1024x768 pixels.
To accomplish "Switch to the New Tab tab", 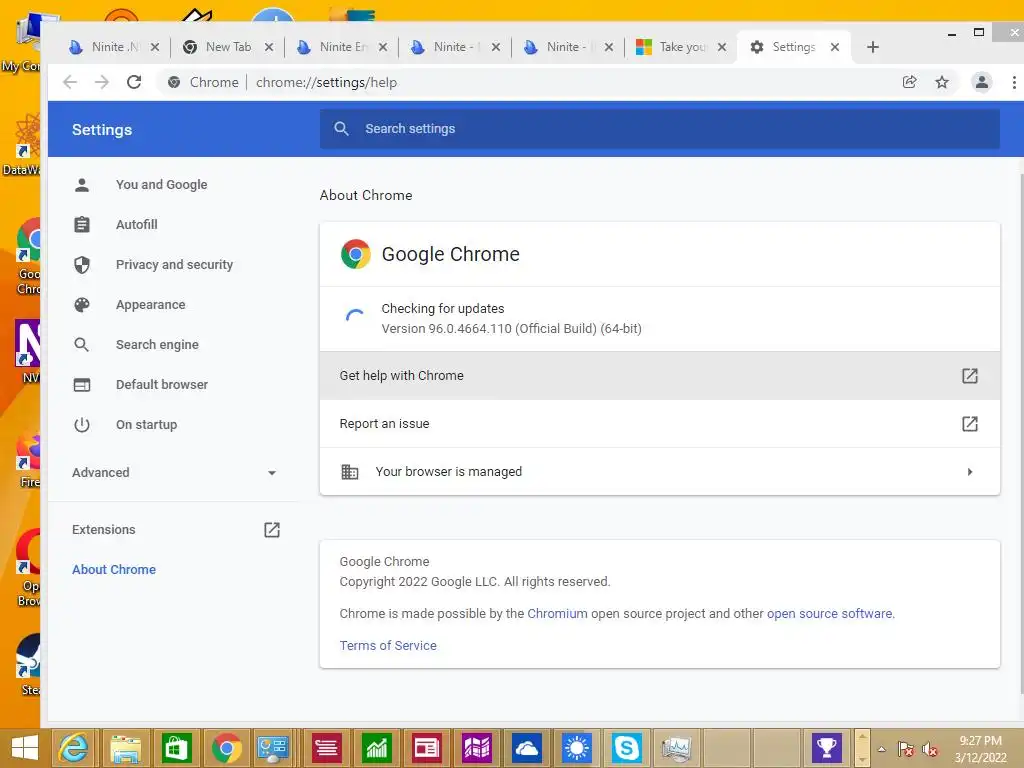I will (228, 47).
